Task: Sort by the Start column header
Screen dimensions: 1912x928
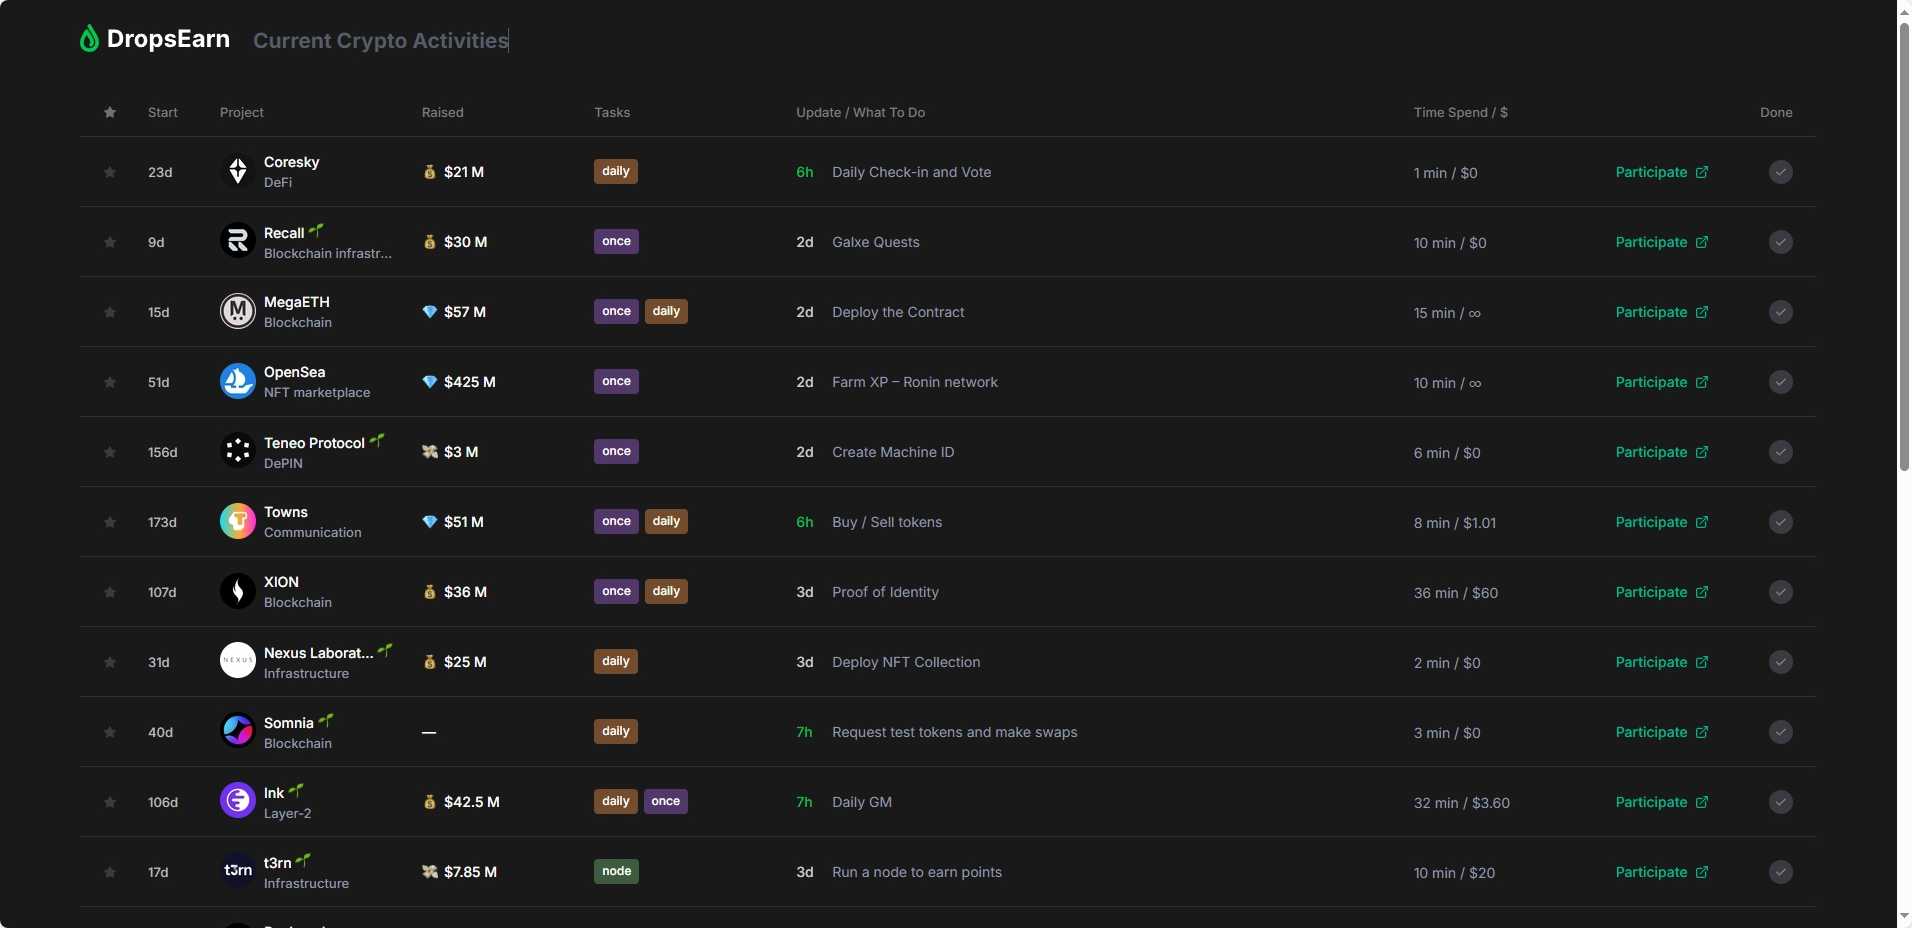Action: (x=162, y=113)
